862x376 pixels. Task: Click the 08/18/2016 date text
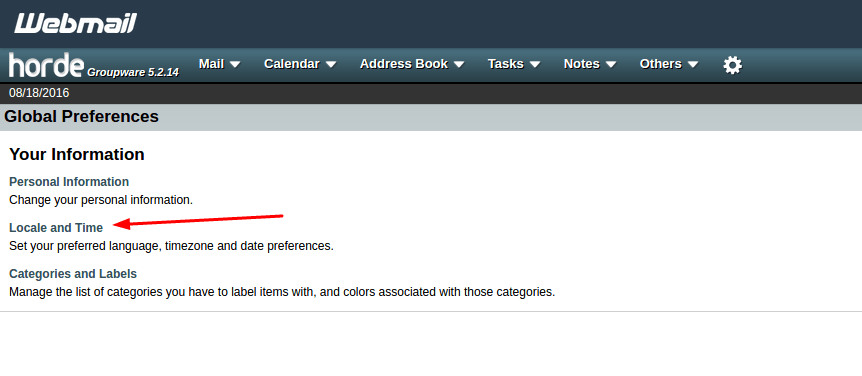pyautogui.click(x=39, y=93)
